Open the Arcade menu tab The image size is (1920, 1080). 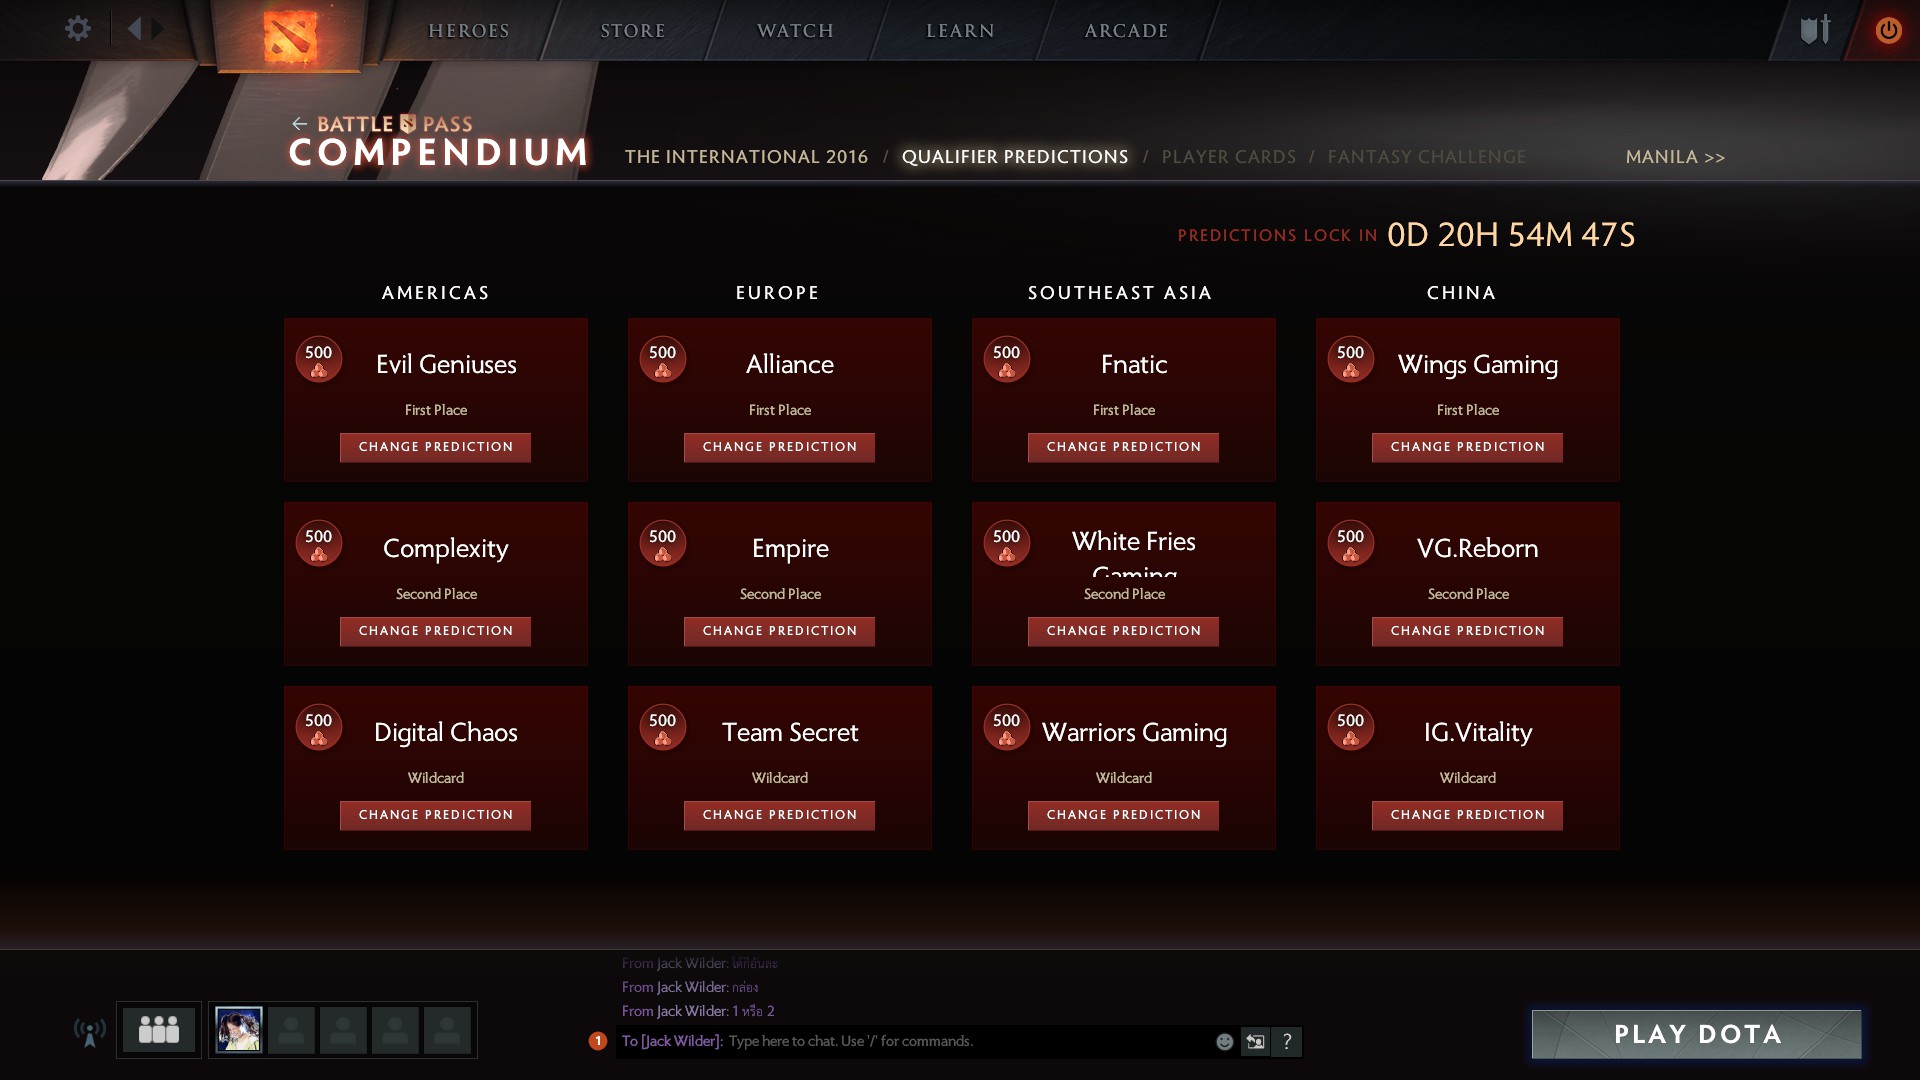pos(1126,31)
